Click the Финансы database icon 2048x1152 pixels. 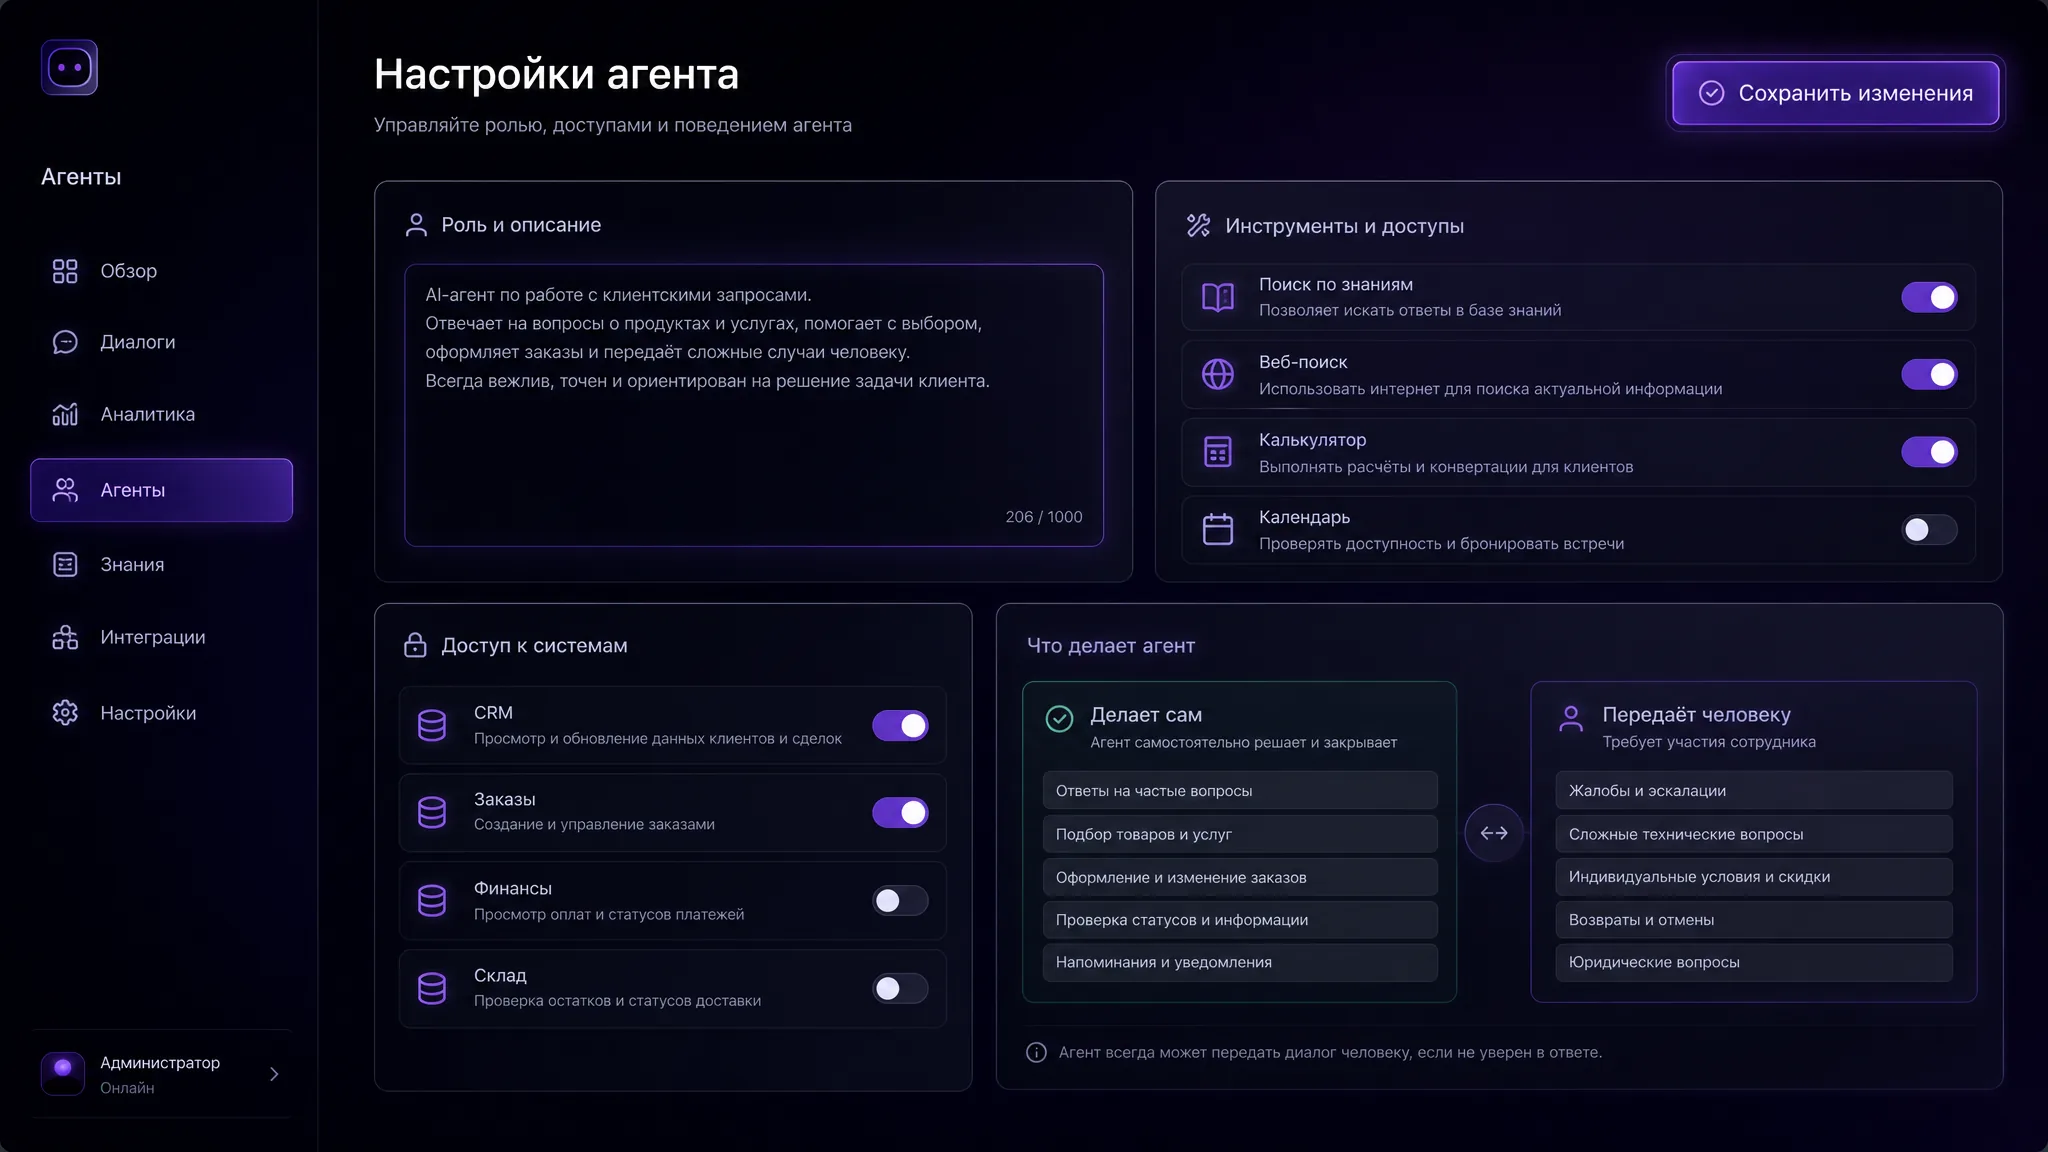tap(432, 900)
